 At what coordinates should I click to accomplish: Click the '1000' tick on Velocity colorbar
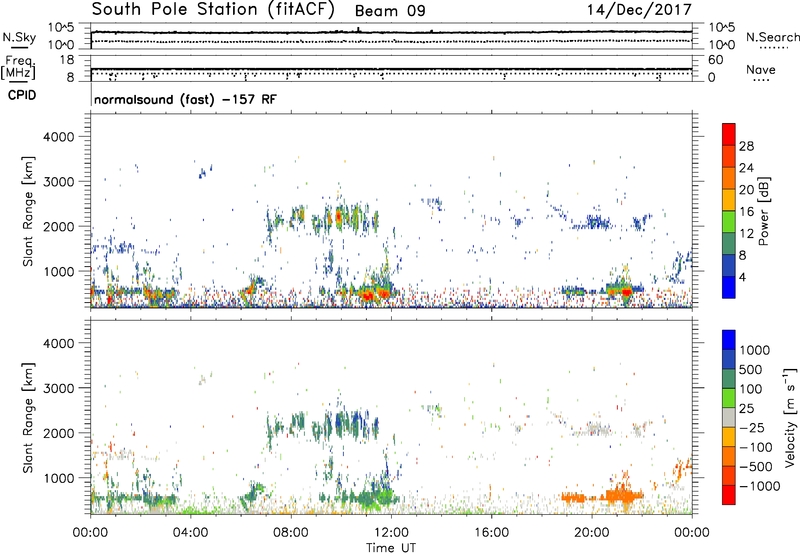coord(755,350)
